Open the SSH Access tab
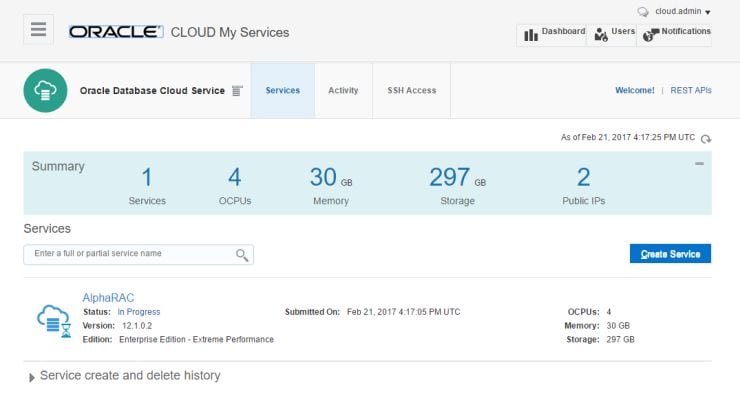This screenshot has height=414, width=740. click(x=412, y=91)
